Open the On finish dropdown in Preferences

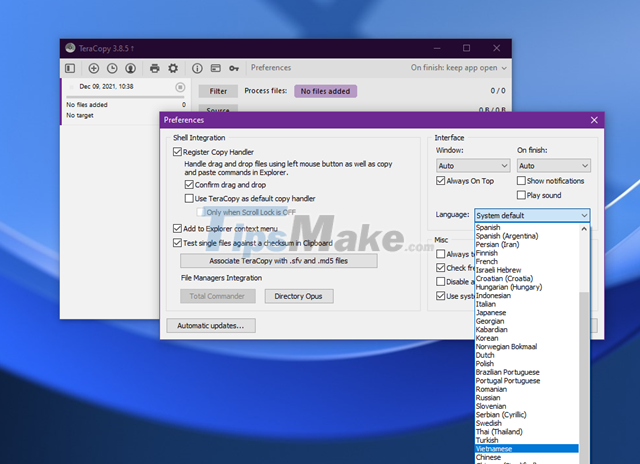tap(553, 166)
